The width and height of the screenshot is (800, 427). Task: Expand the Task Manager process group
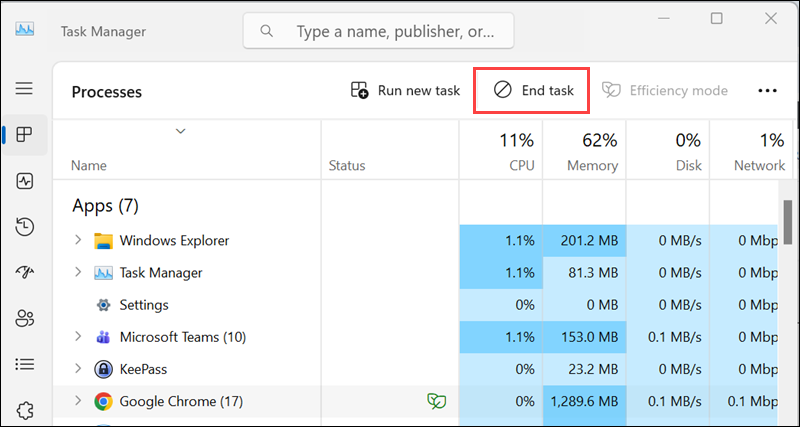(x=78, y=272)
